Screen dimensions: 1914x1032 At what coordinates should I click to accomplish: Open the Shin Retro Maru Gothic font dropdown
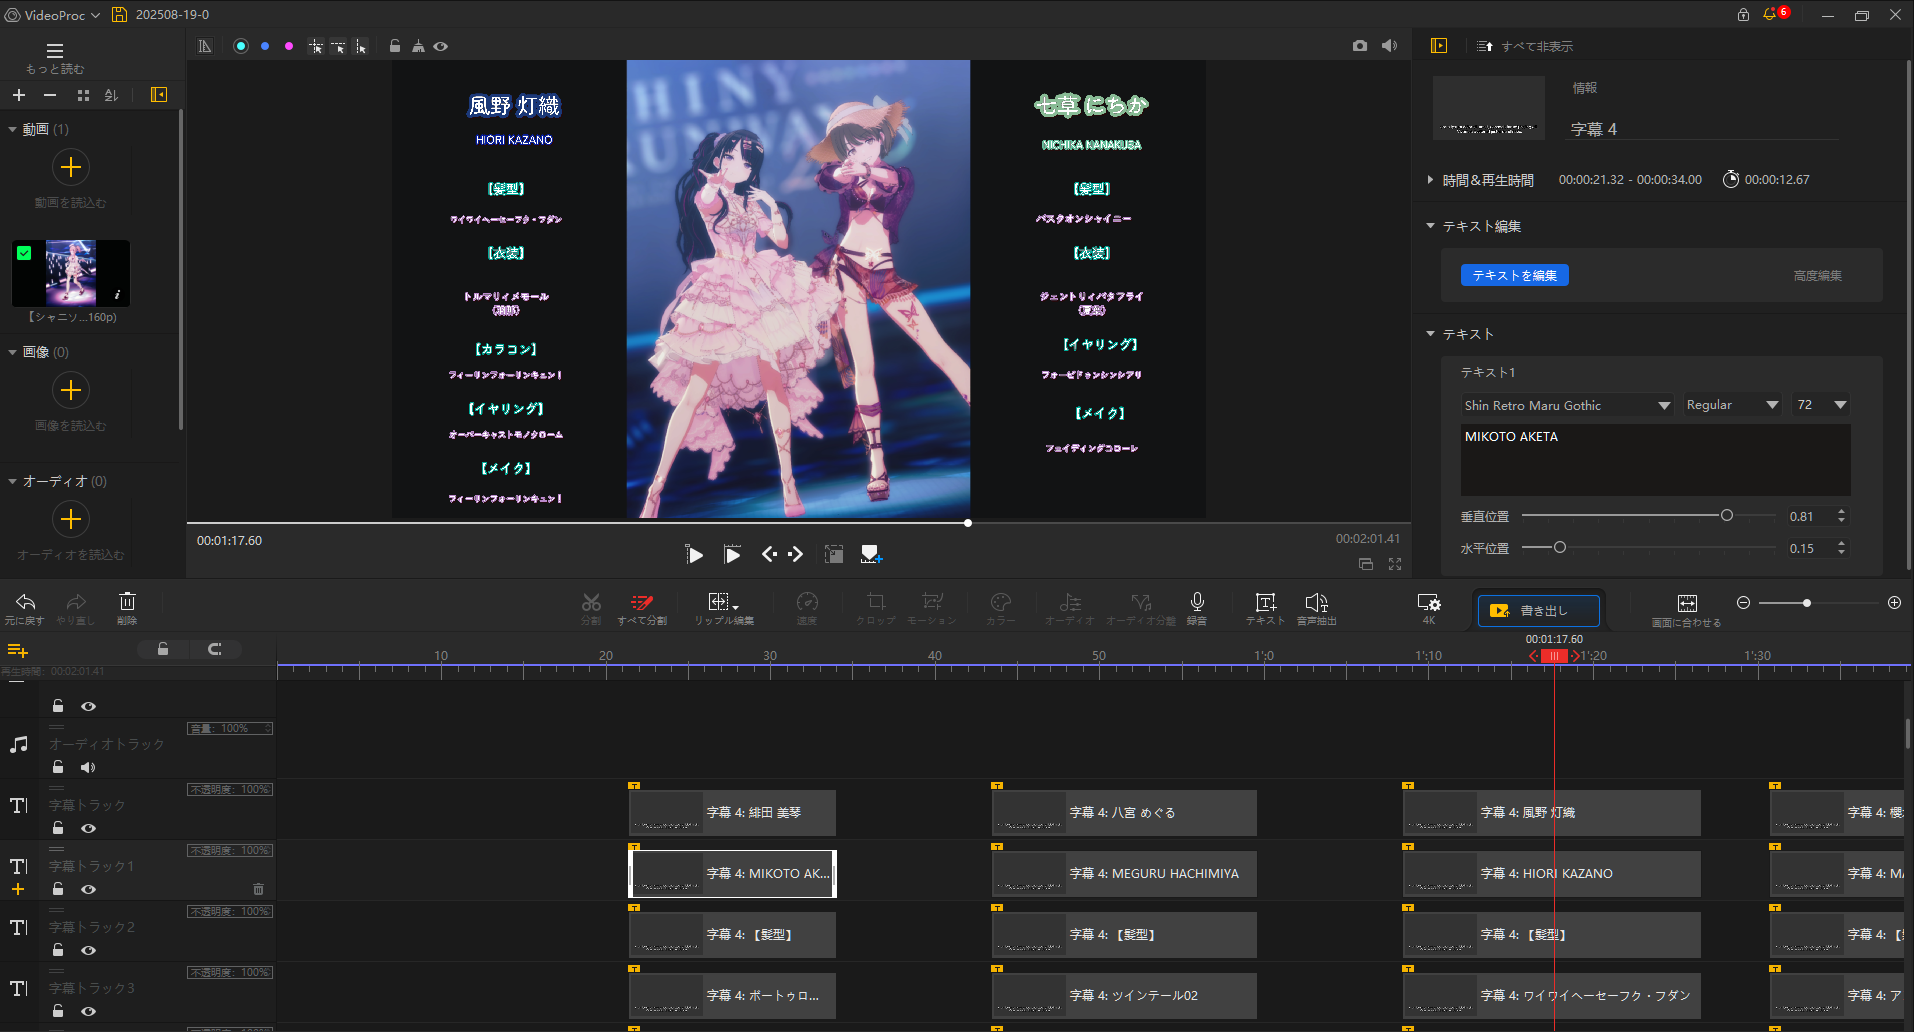(1567, 405)
